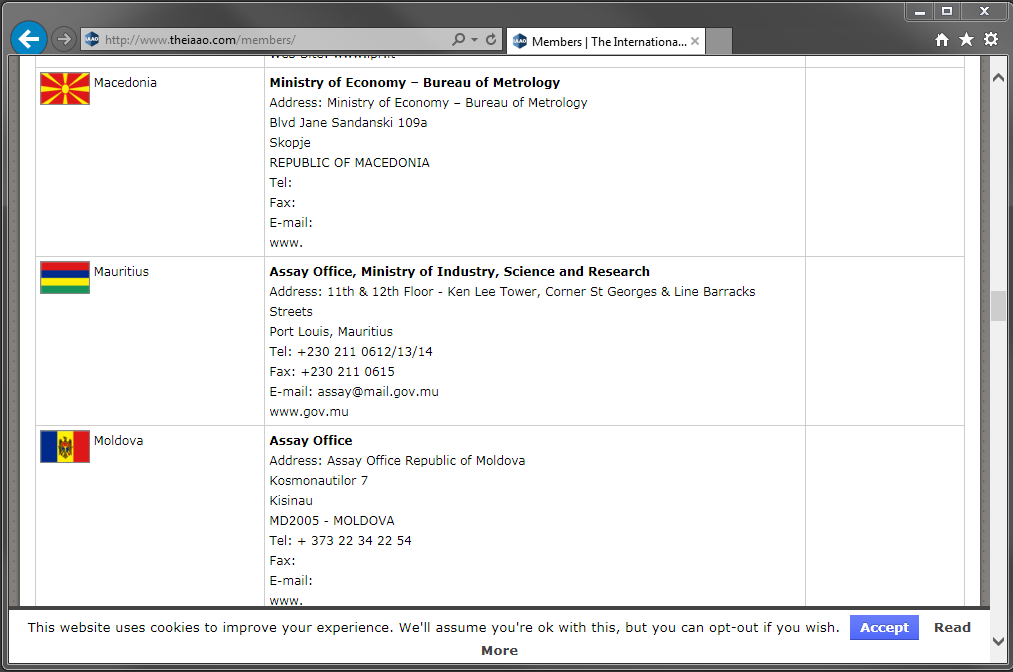The image size is (1013, 672).
Task: Click the www.gov.mu website text
Action: point(309,412)
